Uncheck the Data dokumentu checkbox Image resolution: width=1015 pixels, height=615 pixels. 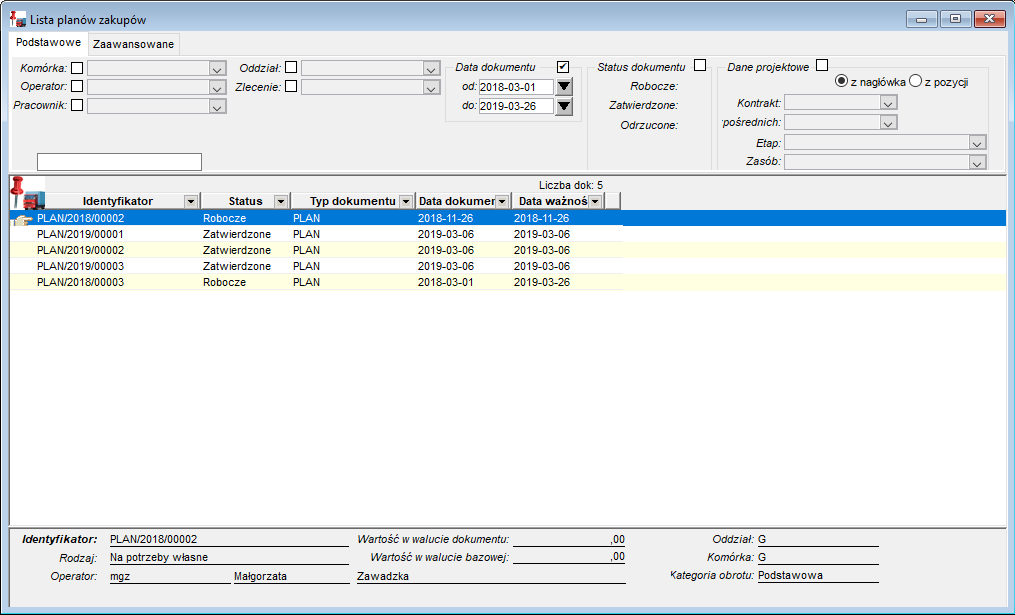(563, 67)
